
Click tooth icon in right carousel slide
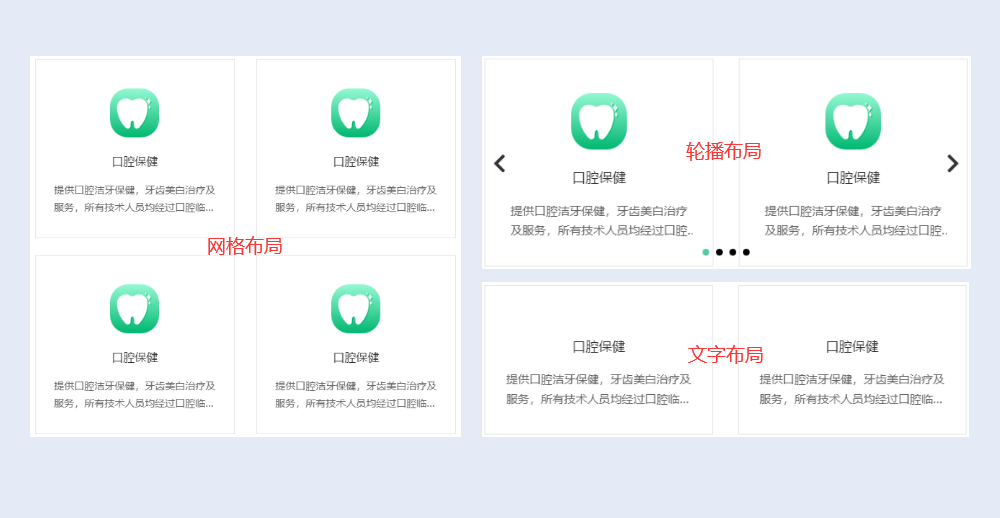click(853, 122)
